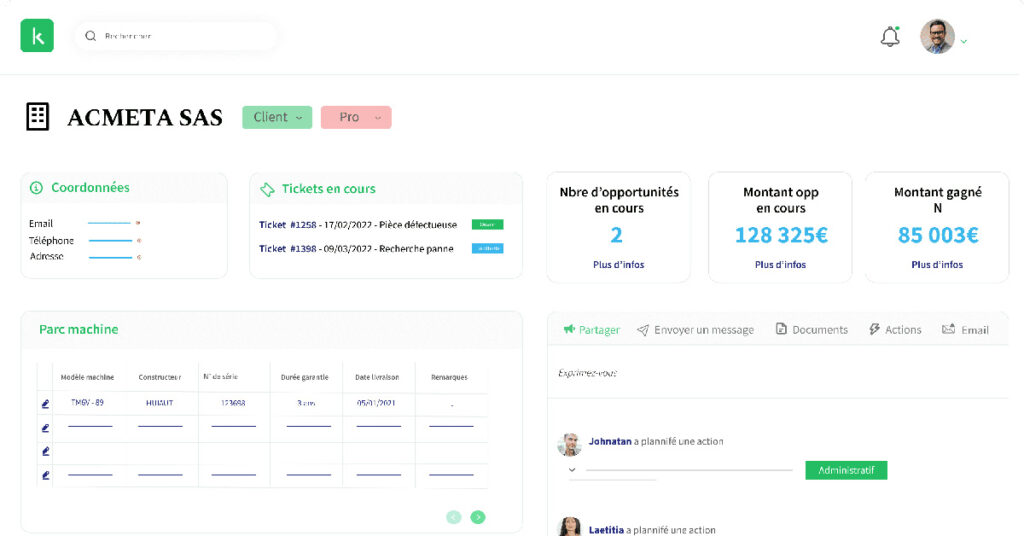The image size is (1024, 536).
Task: Open ticket #1258 Pièce défectueuse
Action: click(x=357, y=225)
